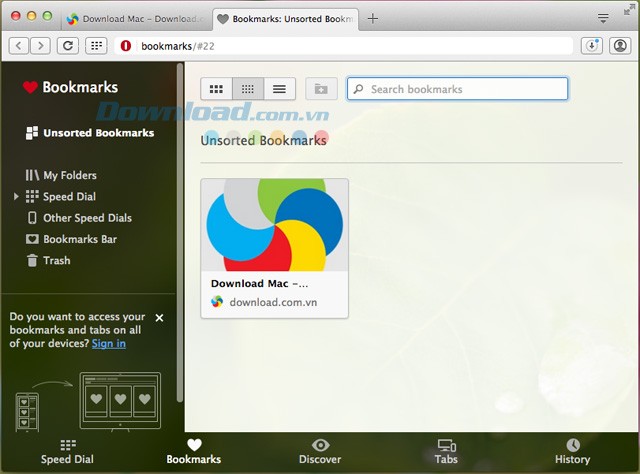Open History from bottom bar
The height and width of the screenshot is (474, 640).
pyautogui.click(x=572, y=451)
